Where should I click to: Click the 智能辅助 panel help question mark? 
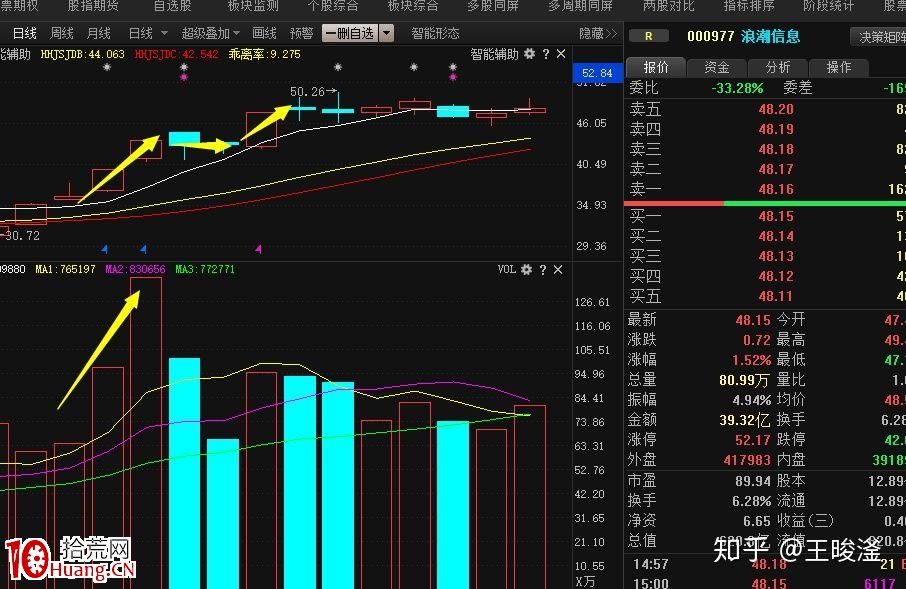(546, 55)
